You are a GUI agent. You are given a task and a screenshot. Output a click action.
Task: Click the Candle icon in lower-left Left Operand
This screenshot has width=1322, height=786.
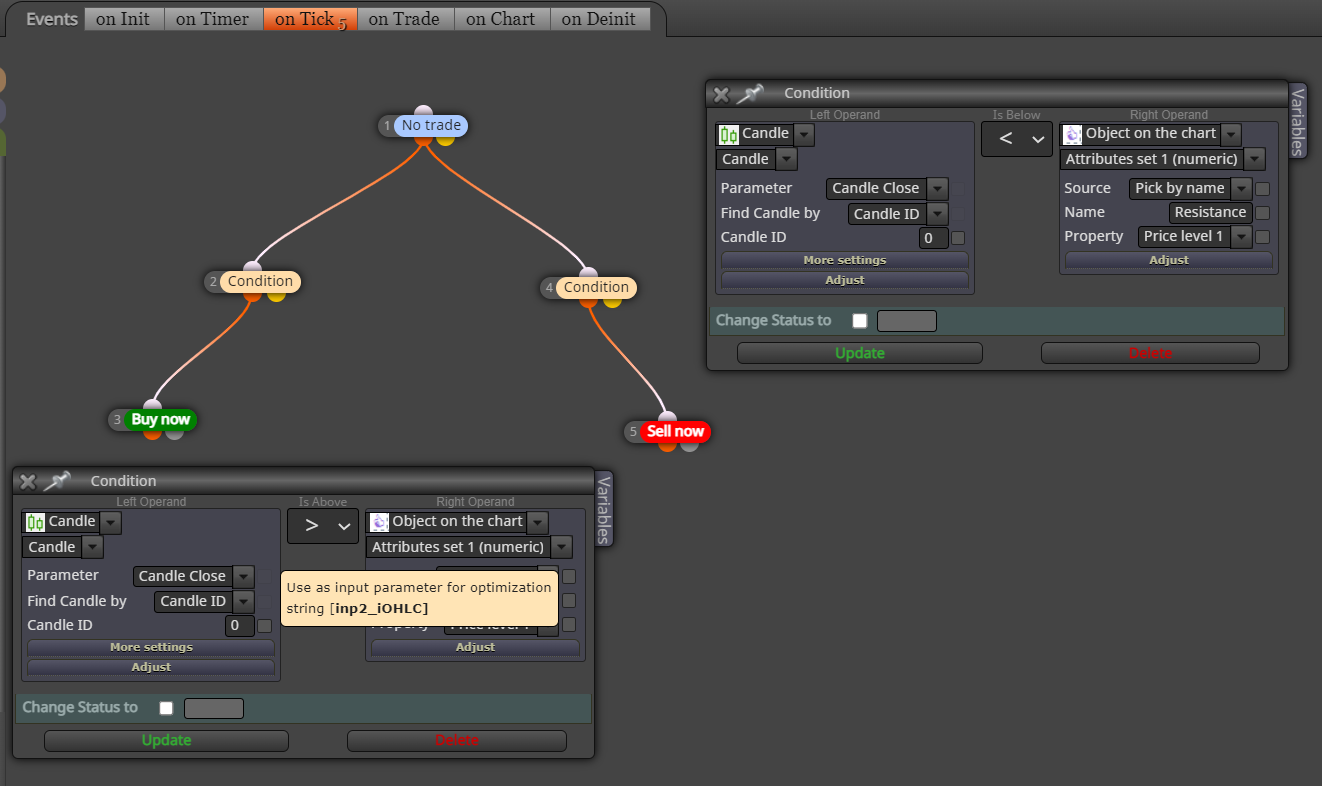pos(36,522)
